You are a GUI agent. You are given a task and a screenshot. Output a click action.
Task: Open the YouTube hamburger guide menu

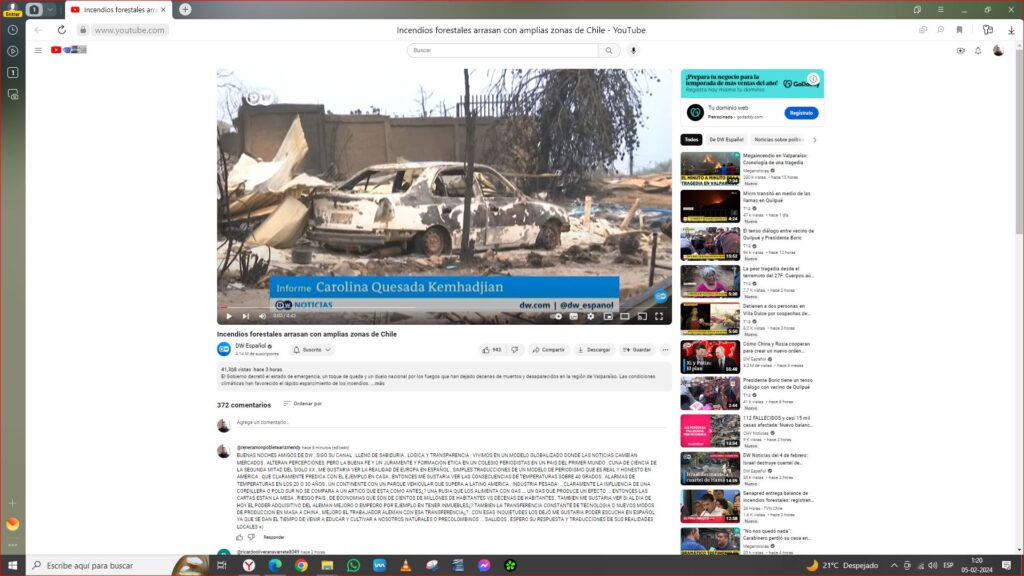(x=38, y=50)
